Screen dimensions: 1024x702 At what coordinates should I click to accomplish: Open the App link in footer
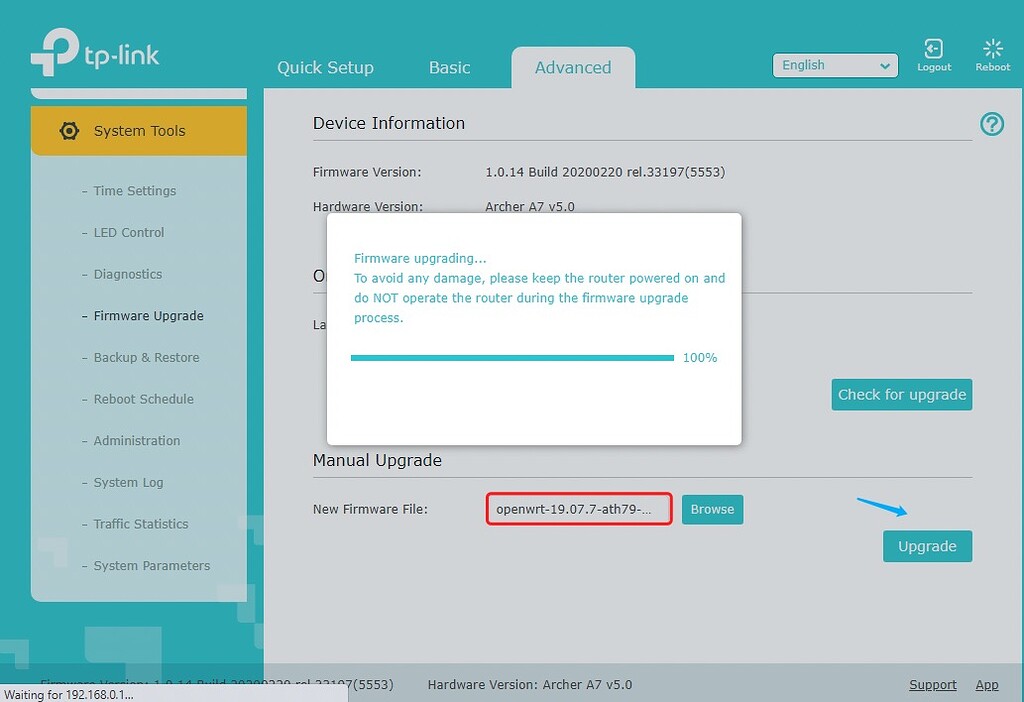pyautogui.click(x=987, y=684)
